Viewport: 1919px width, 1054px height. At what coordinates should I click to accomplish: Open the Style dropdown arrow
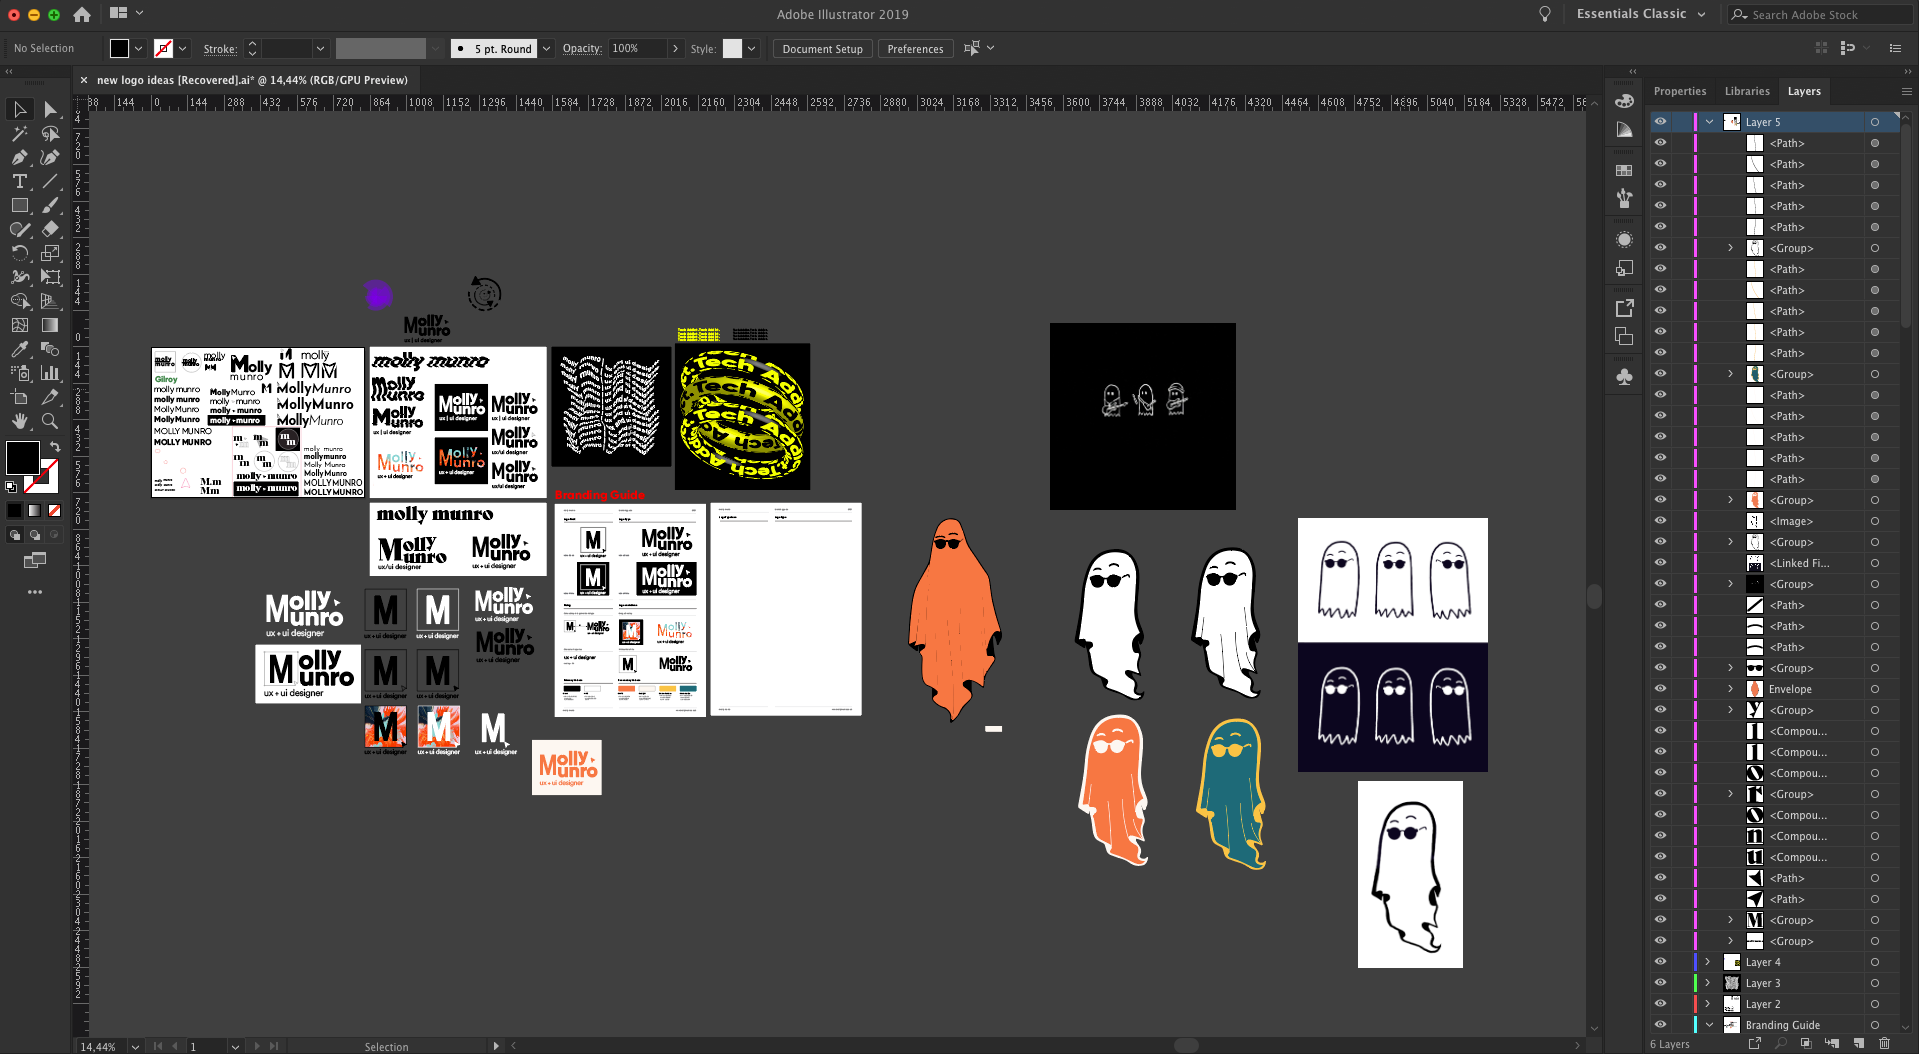tap(752, 48)
